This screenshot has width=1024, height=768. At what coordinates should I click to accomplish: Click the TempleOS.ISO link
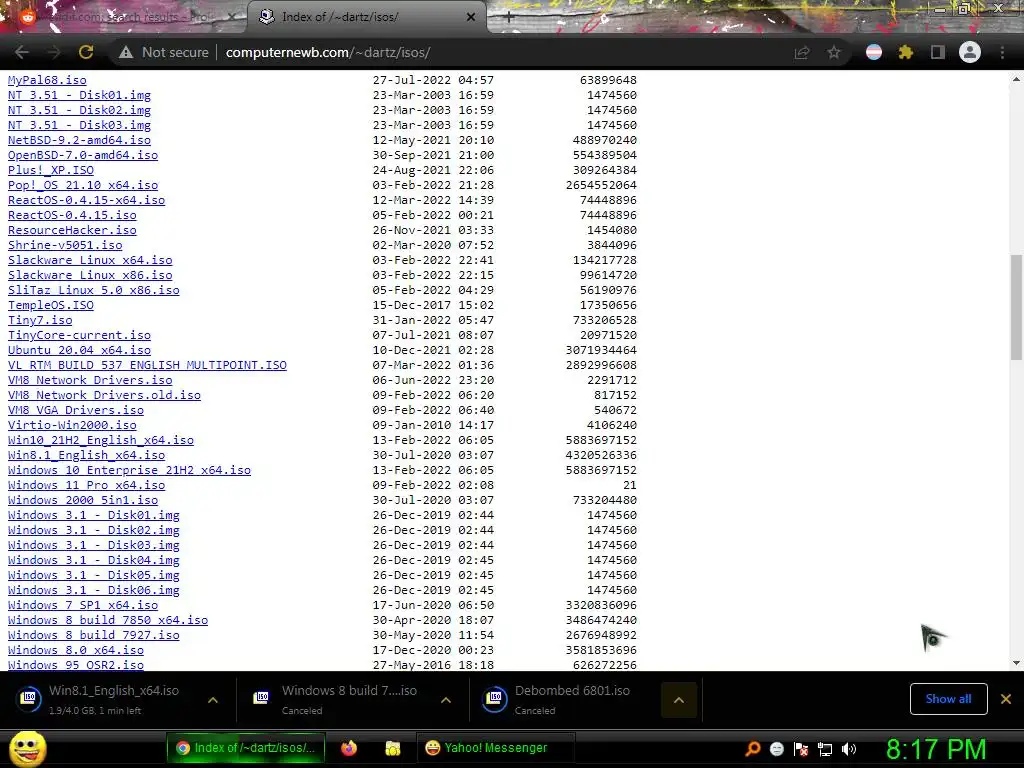click(51, 305)
